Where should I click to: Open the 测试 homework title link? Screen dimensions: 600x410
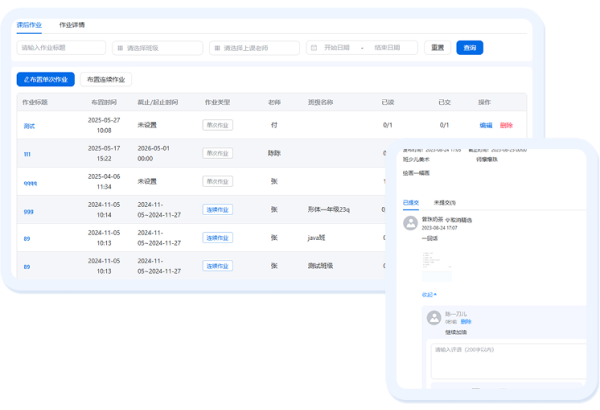pos(29,125)
